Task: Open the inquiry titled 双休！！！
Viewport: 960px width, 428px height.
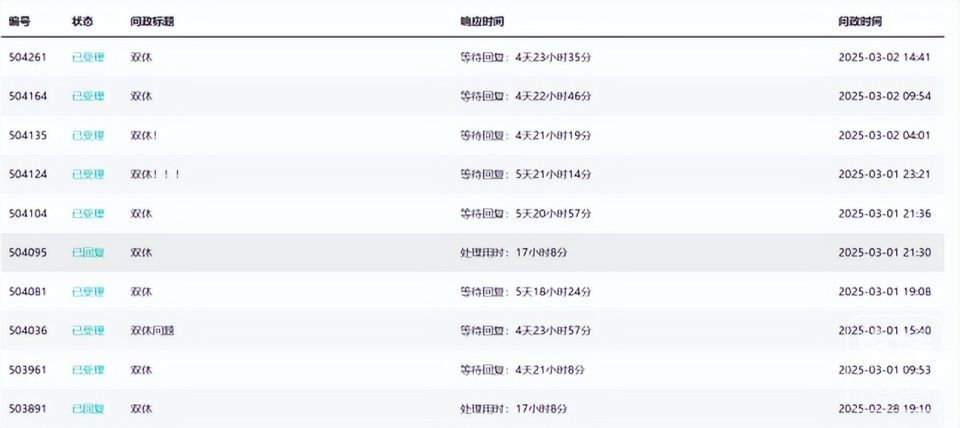Action: (155, 174)
